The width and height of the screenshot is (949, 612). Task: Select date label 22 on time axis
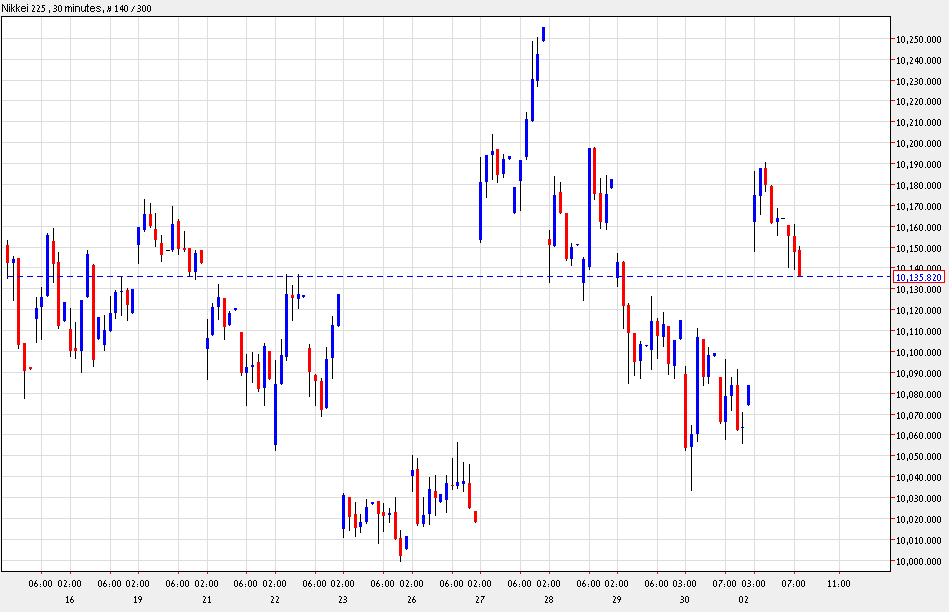point(275,599)
